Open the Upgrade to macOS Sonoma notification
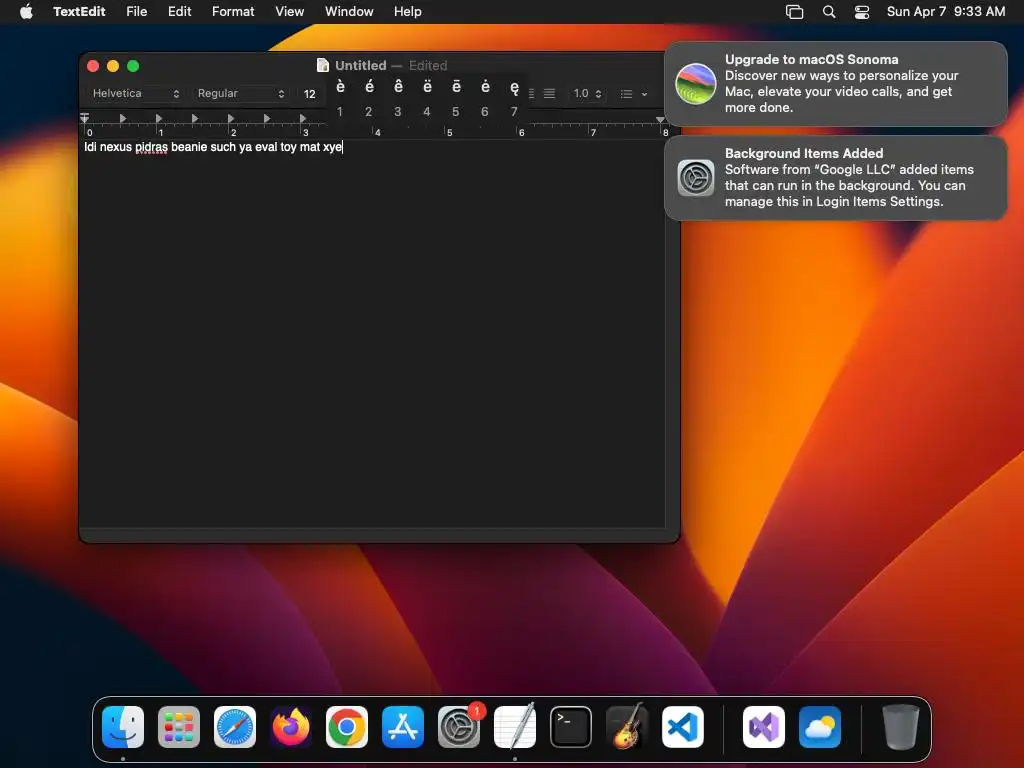The height and width of the screenshot is (768, 1024). tap(836, 84)
